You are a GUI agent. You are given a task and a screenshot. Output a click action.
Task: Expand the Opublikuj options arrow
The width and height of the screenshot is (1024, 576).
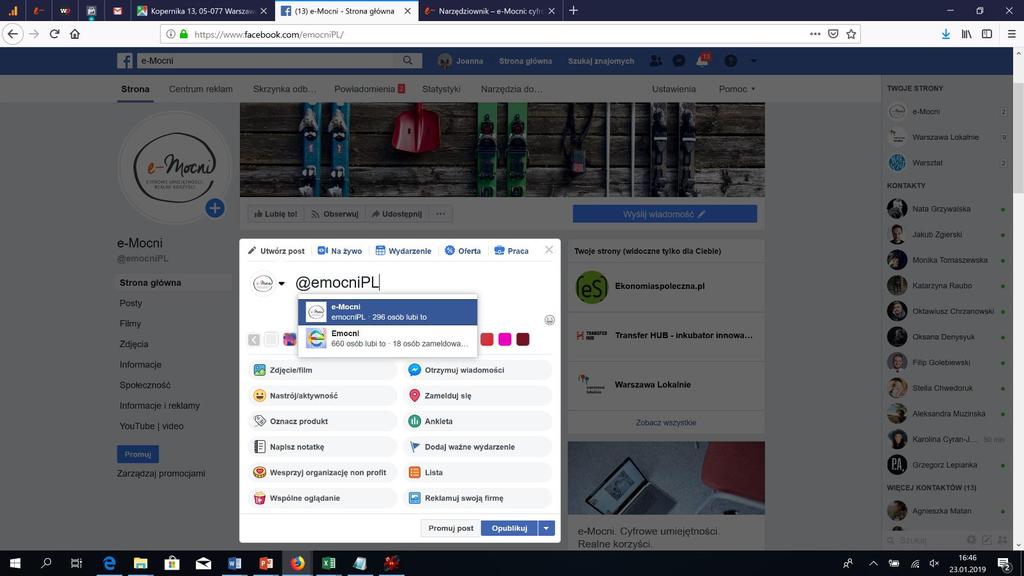pyautogui.click(x=546, y=528)
